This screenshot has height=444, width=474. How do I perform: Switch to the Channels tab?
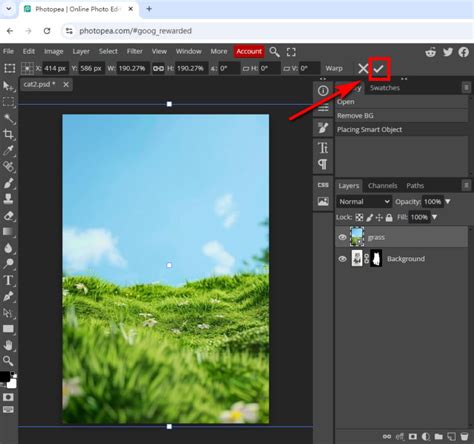click(x=382, y=186)
